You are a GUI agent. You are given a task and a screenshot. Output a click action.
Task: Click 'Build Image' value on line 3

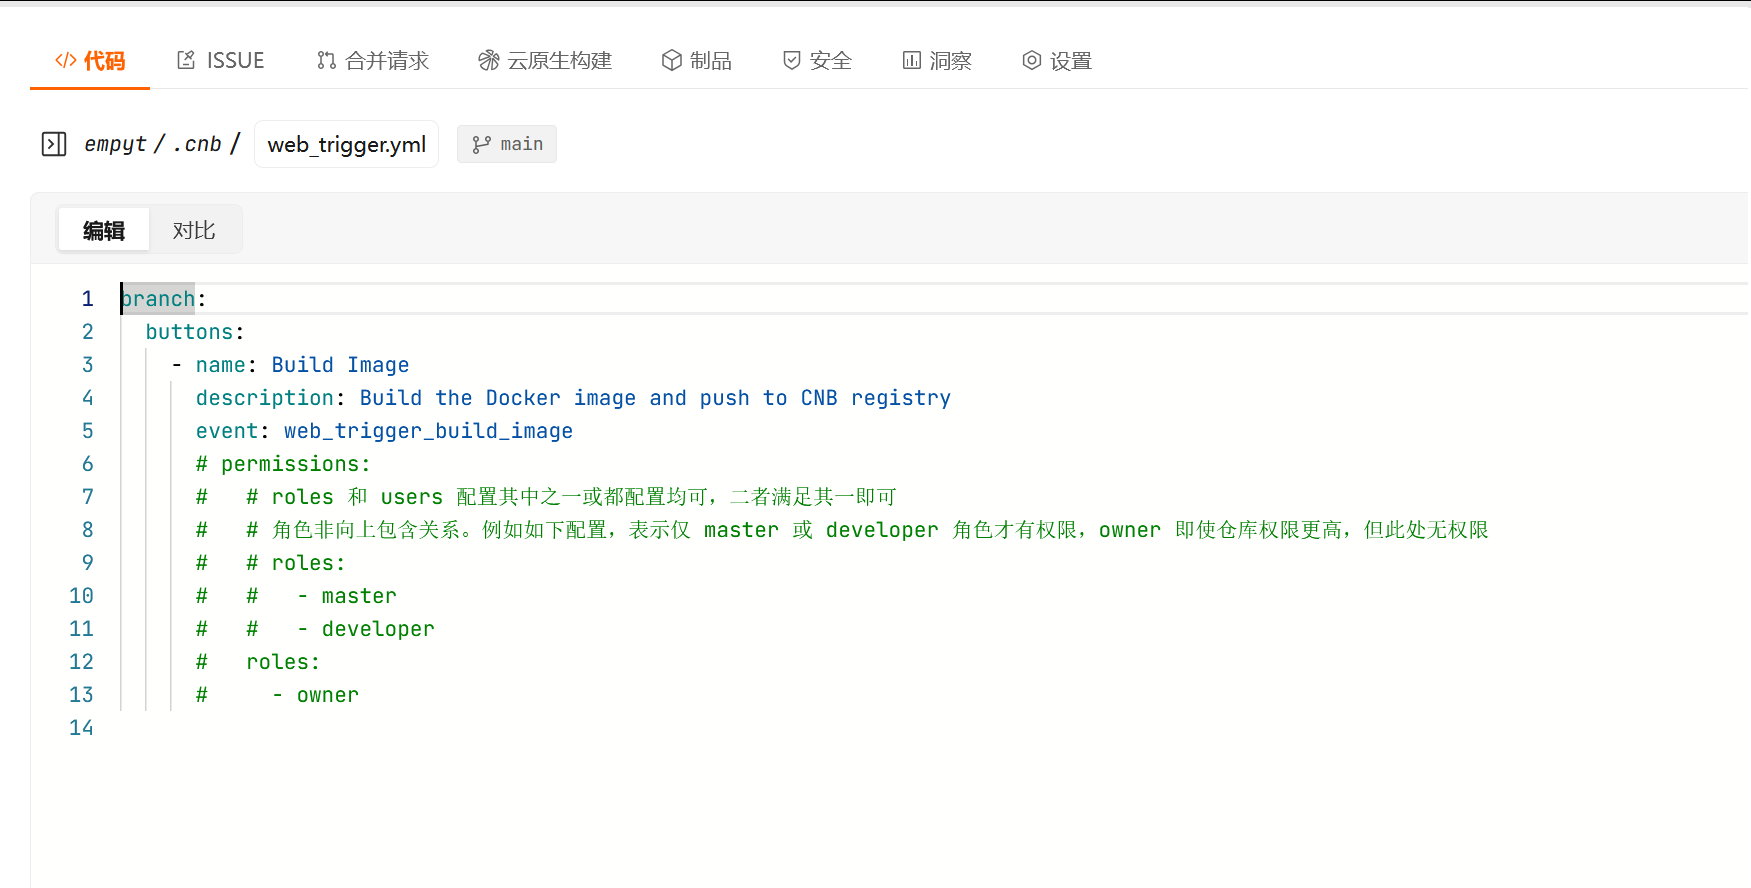coord(340,365)
